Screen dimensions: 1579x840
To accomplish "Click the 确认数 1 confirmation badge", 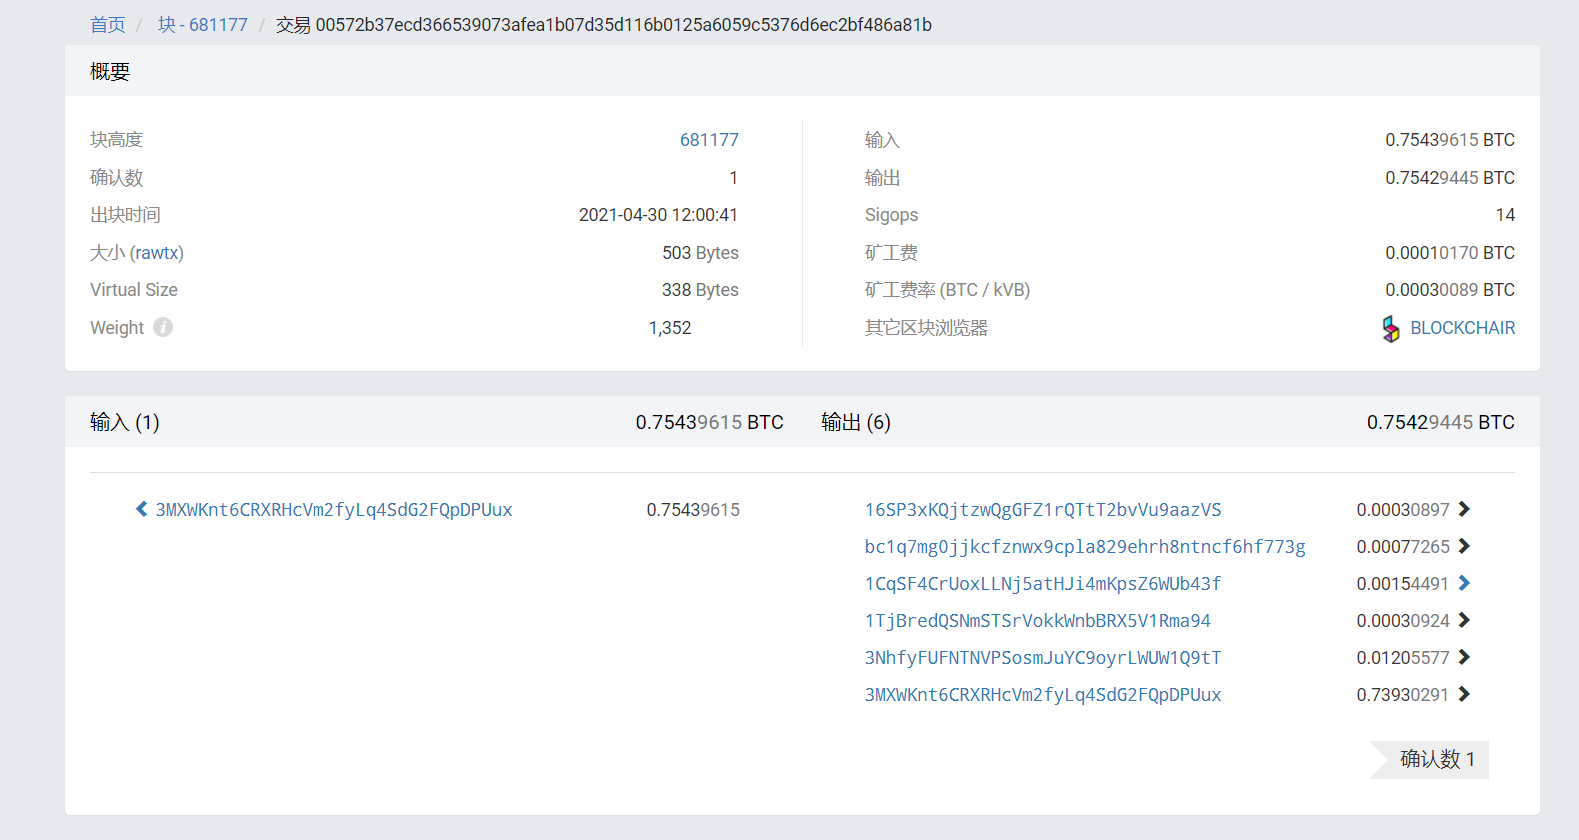I will coord(1430,760).
